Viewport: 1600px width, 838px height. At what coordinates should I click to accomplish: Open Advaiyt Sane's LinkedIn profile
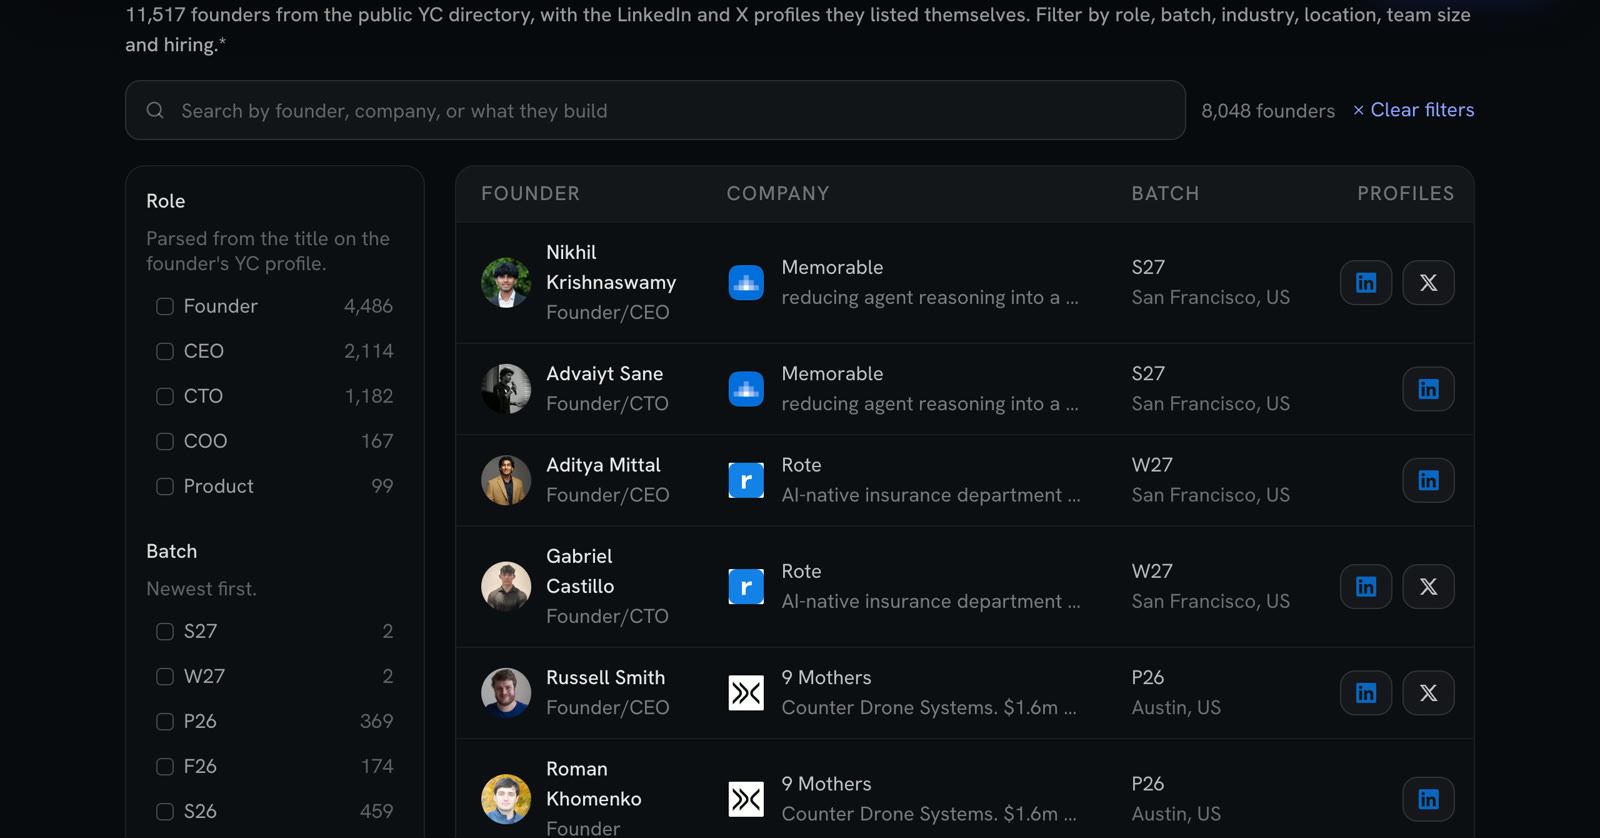[x=1428, y=389]
